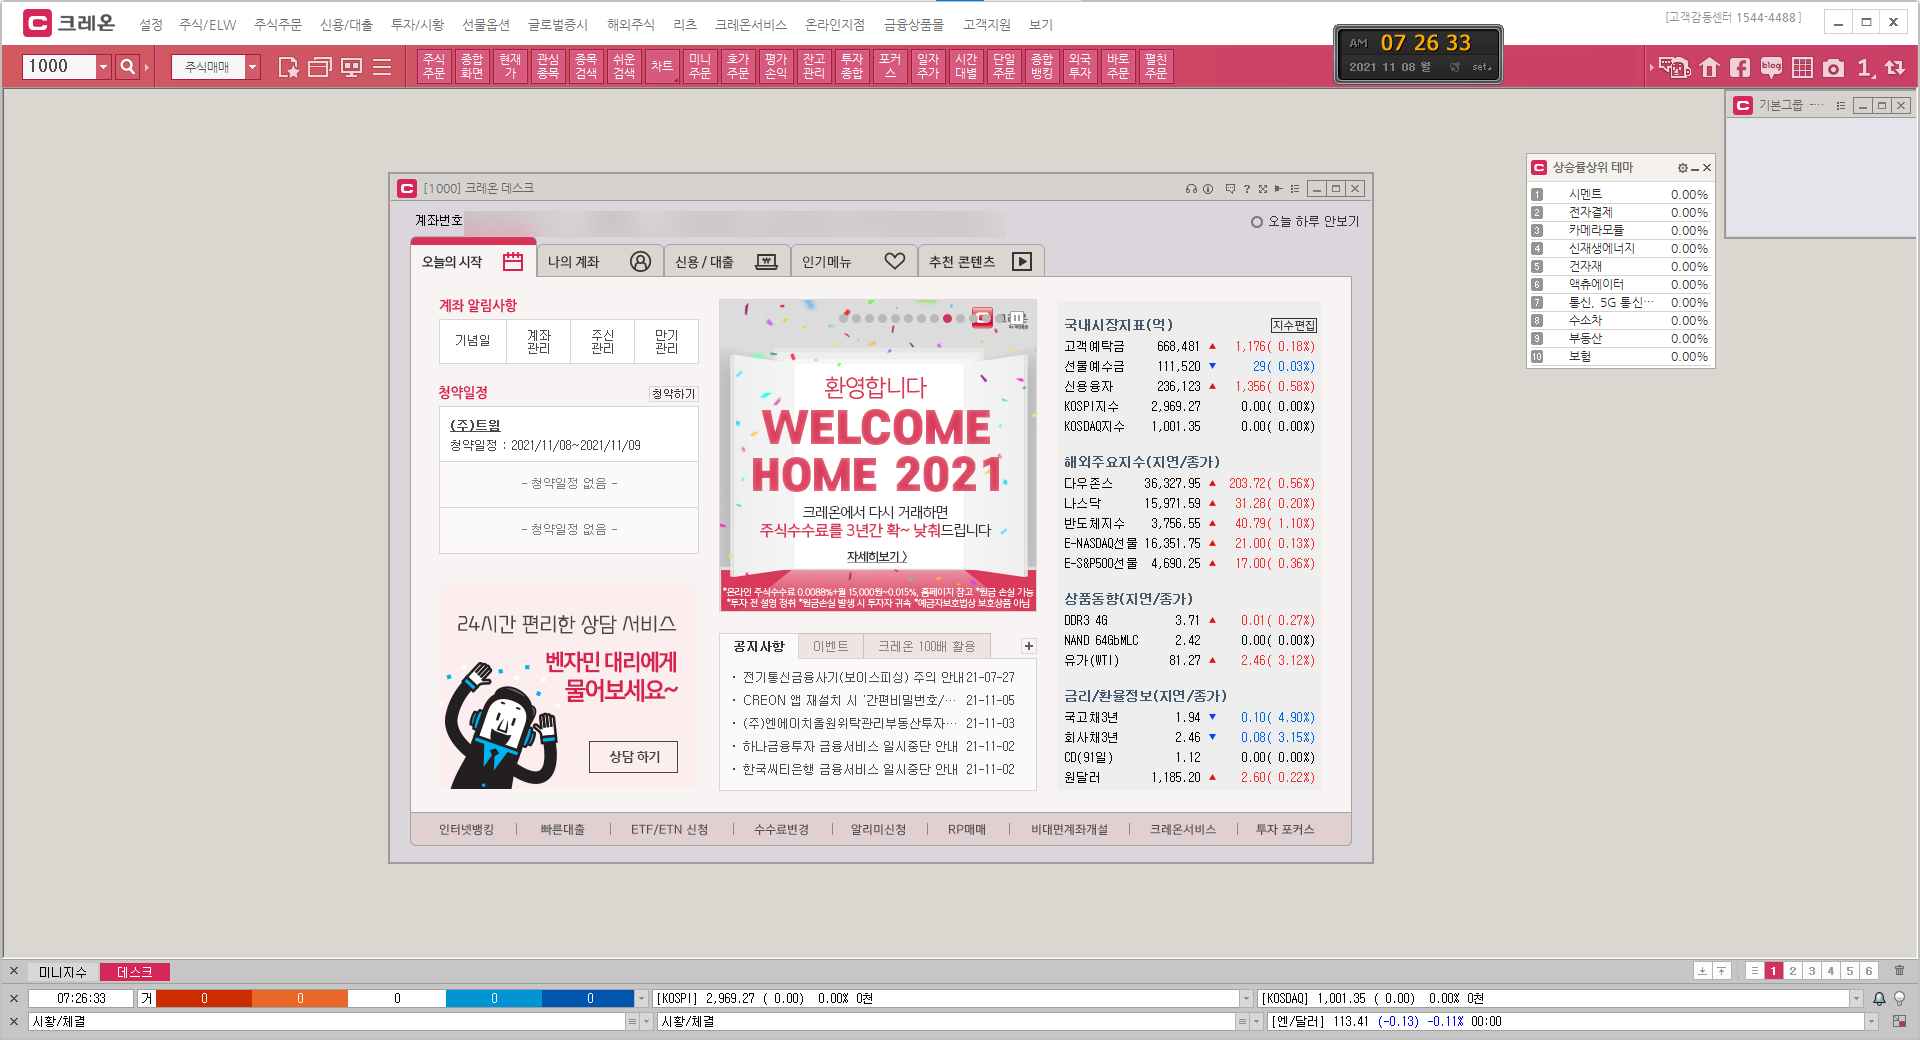
Task: Click the 인터넷뱅킹 footer link
Action: click(466, 829)
